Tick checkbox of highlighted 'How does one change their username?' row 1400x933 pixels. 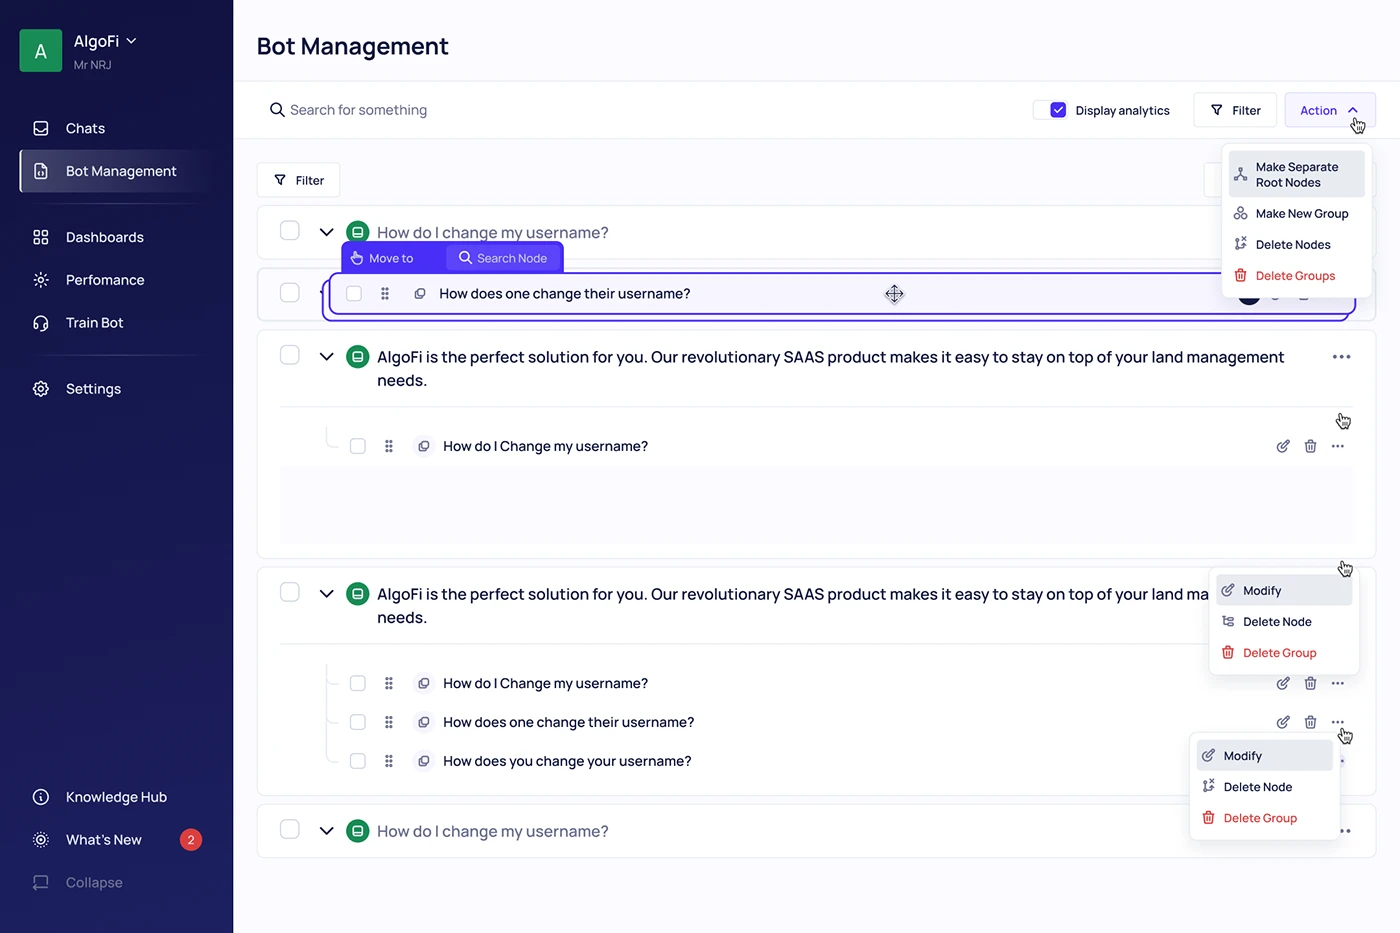tap(354, 293)
